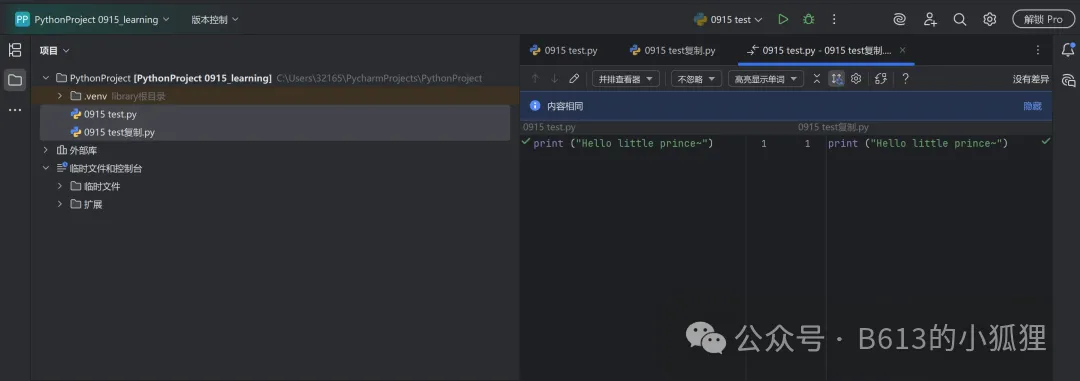The image size is (1080, 381).
Task: Open more run actions menu
Action: (x=834, y=19)
